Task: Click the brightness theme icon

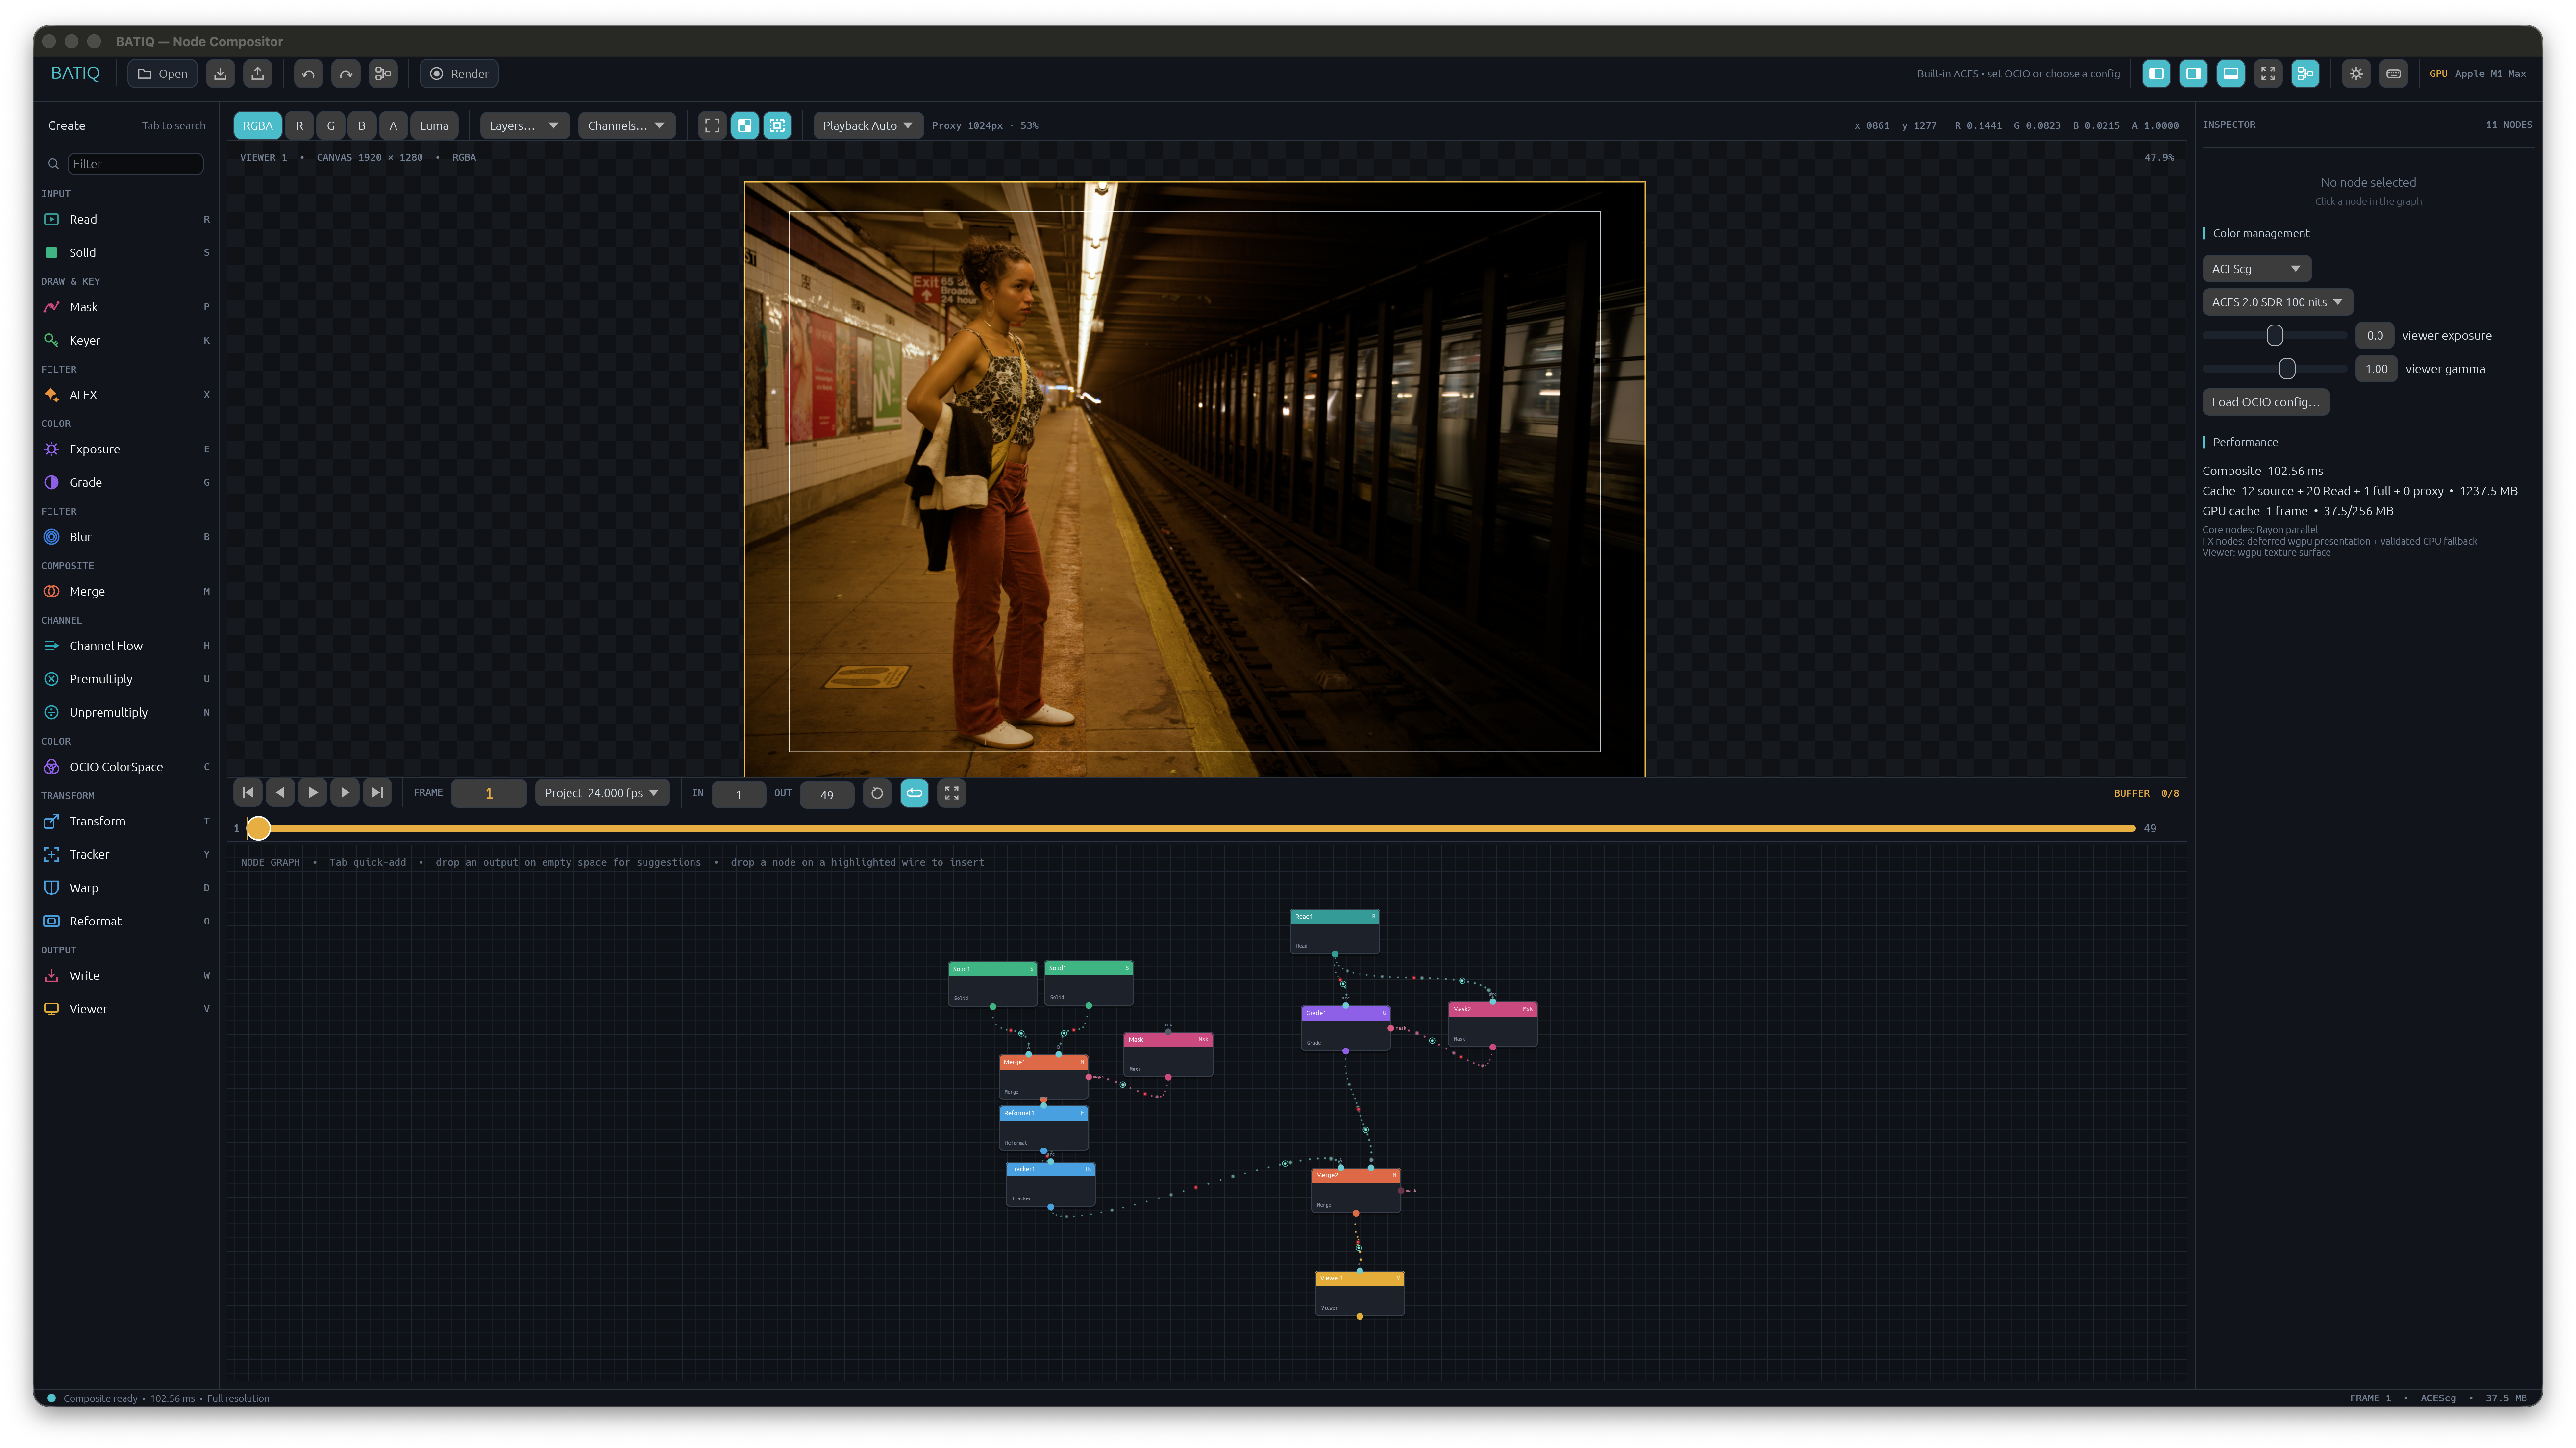Action: click(x=2356, y=73)
